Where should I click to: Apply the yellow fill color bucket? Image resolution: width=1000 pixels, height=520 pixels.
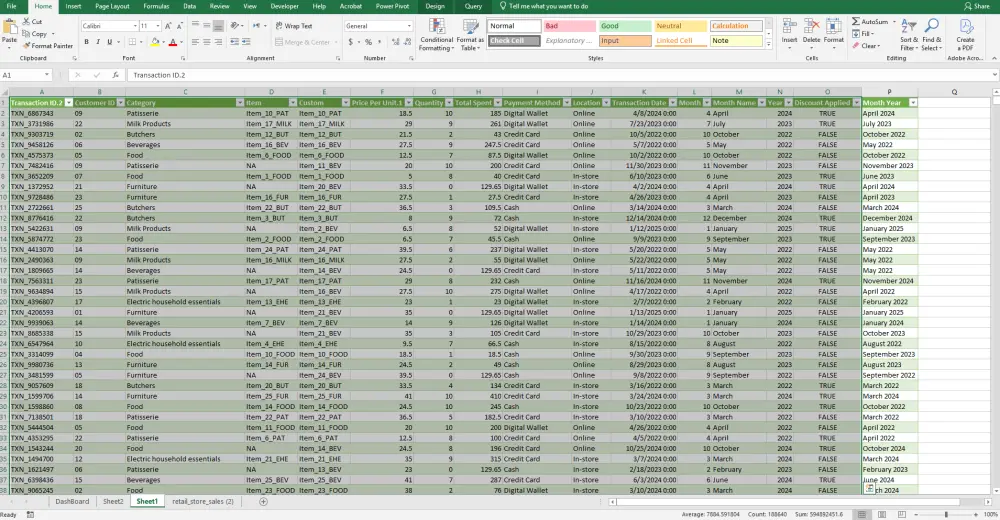click(154, 42)
